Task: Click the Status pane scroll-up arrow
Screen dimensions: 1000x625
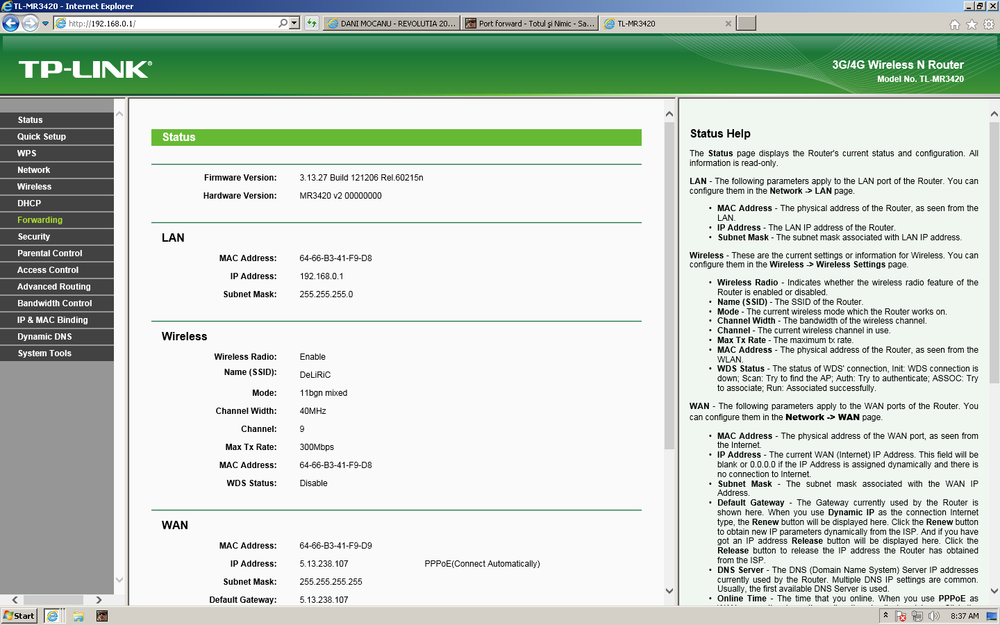Action: (x=669, y=114)
